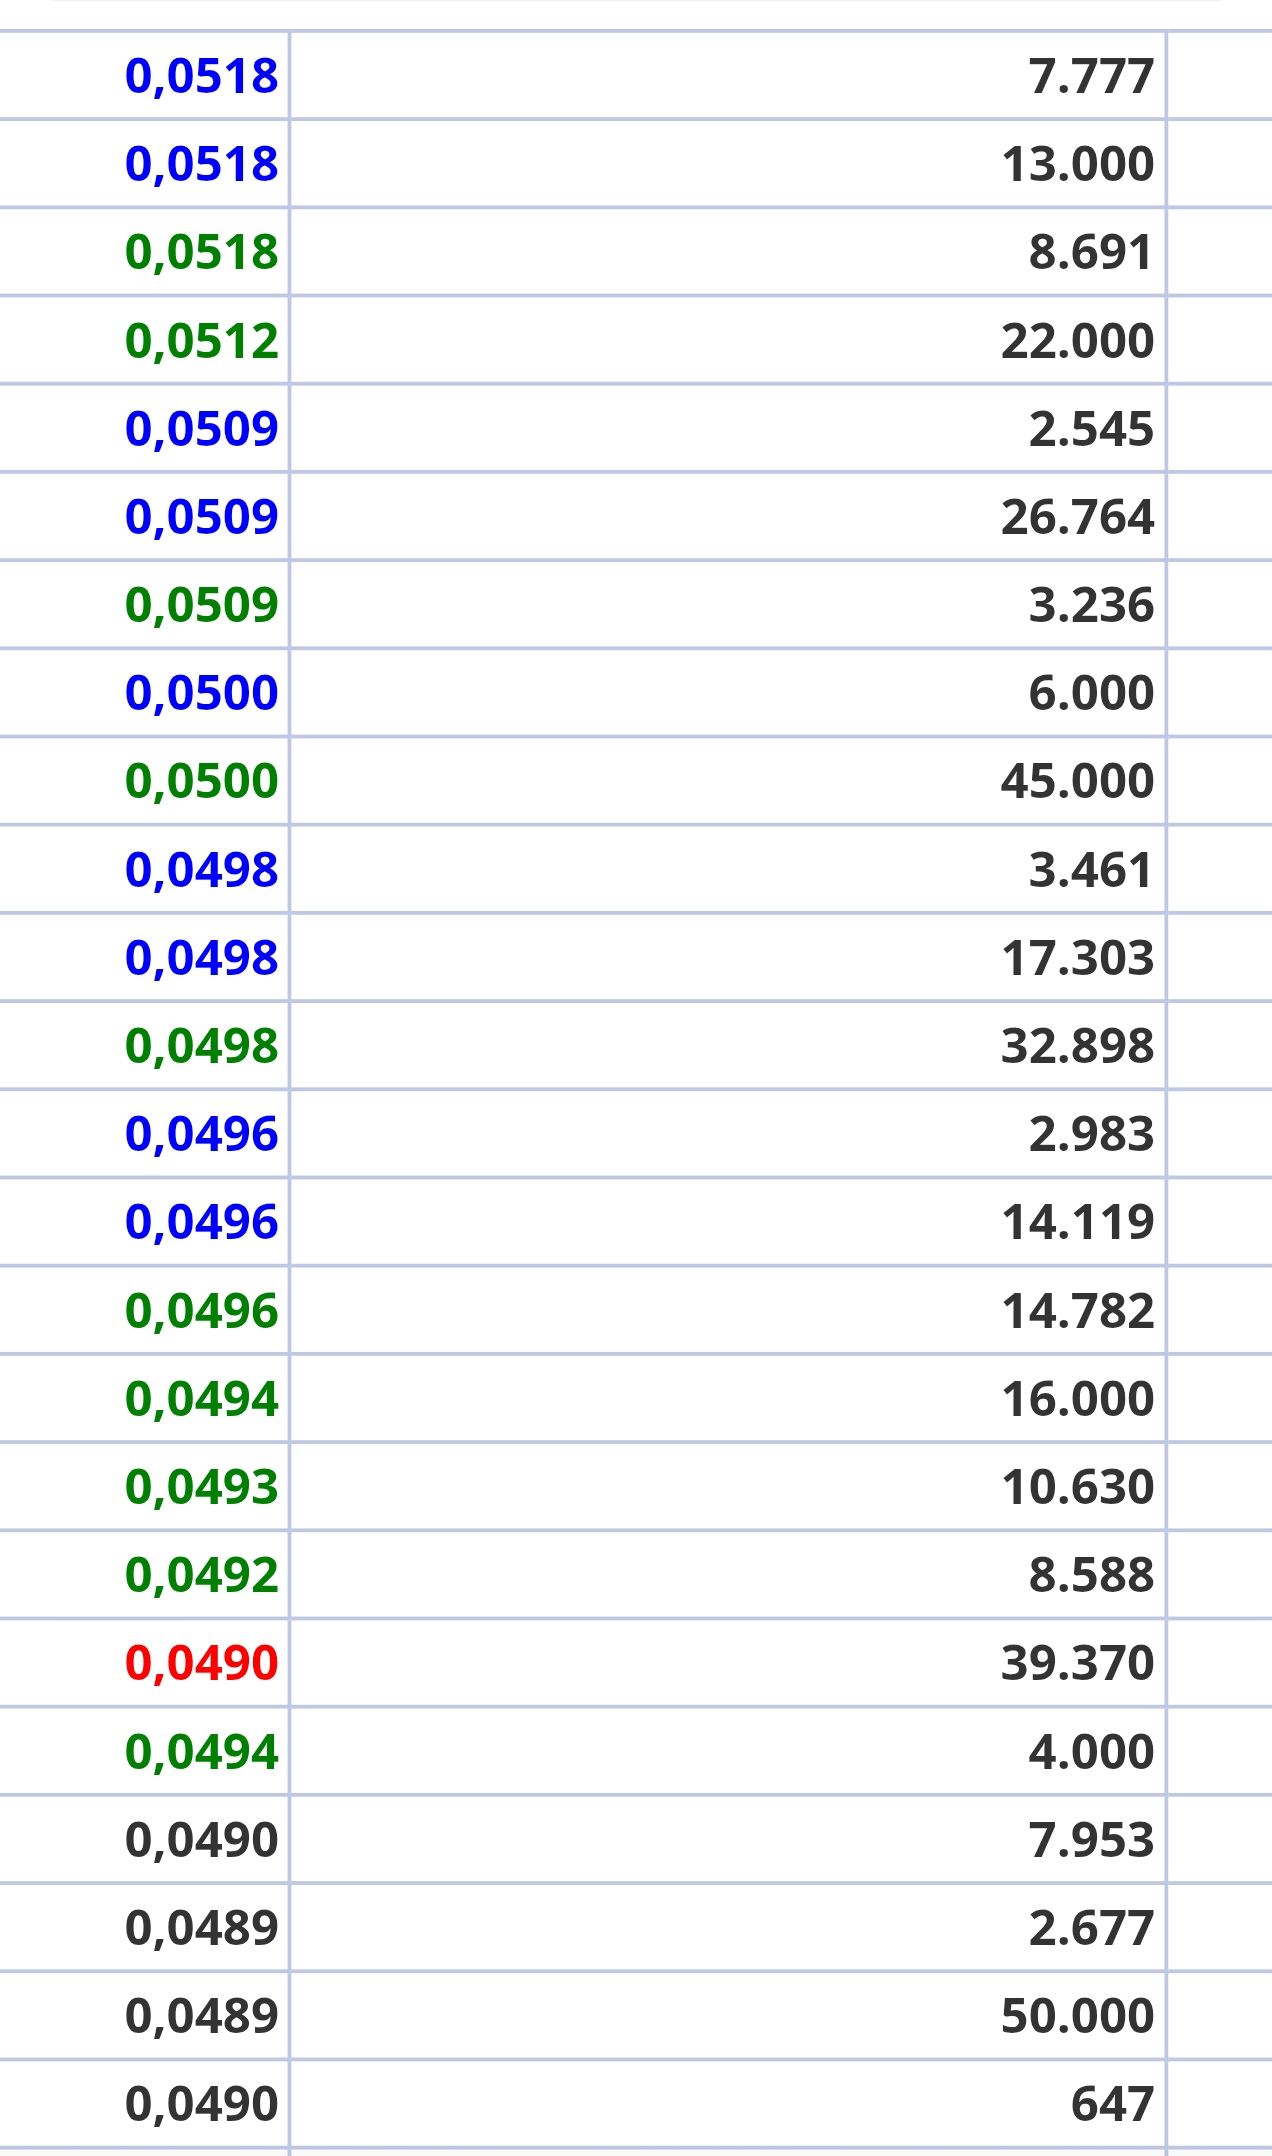The height and width of the screenshot is (2156, 1272).
Task: Select the 13.000 volume cell
Action: click(x=728, y=164)
